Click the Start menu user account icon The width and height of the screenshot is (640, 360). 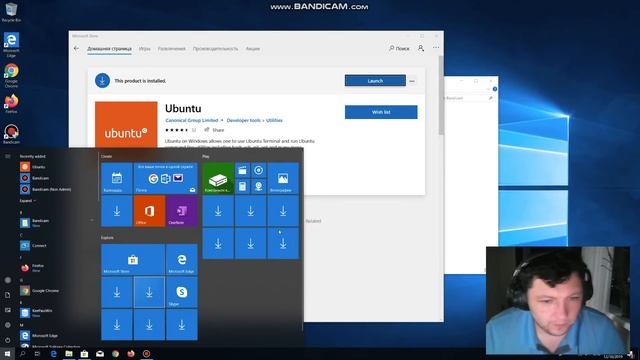(x=7, y=280)
